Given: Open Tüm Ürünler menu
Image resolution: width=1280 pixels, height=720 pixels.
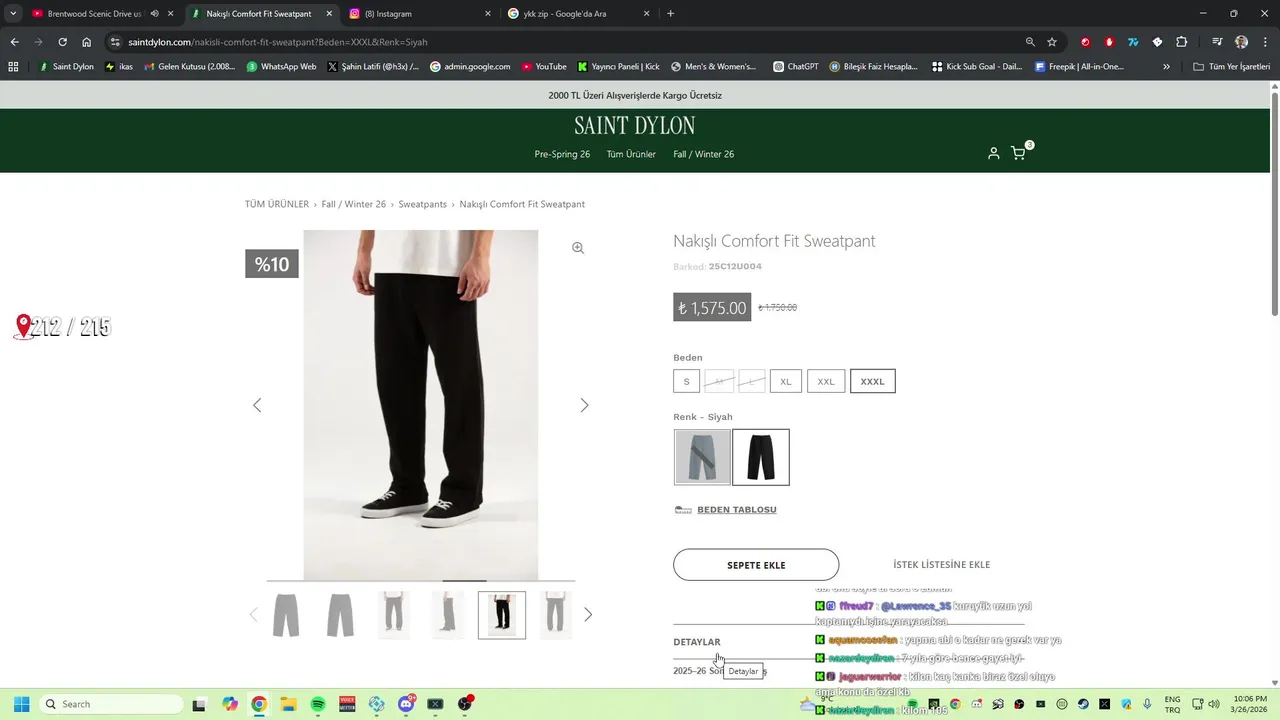Looking at the screenshot, I should (631, 154).
